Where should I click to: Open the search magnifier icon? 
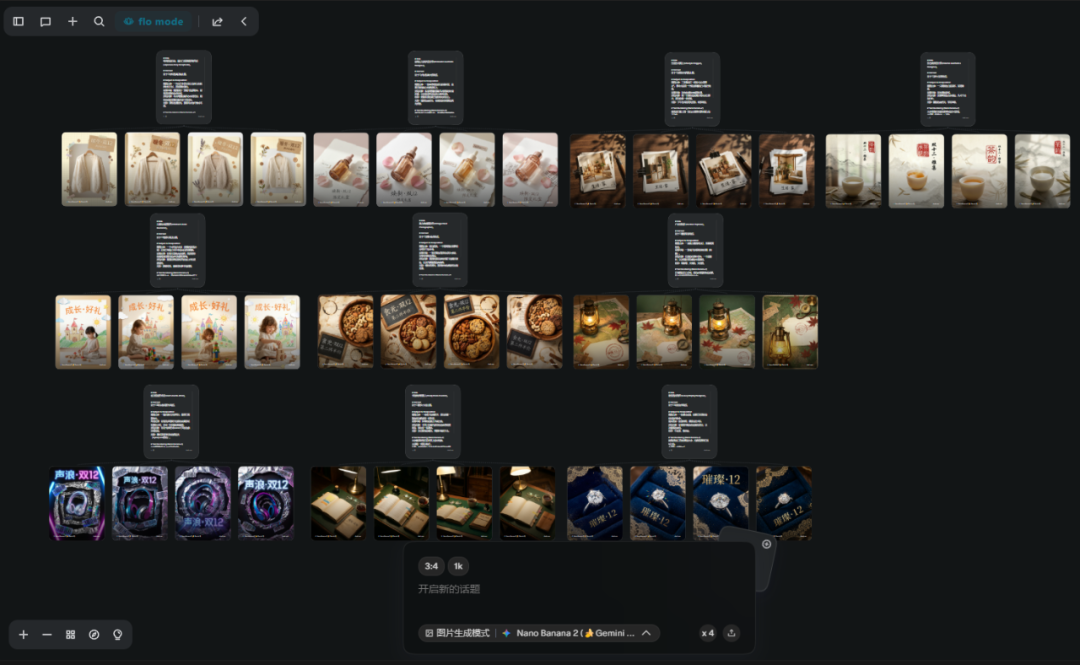99,21
